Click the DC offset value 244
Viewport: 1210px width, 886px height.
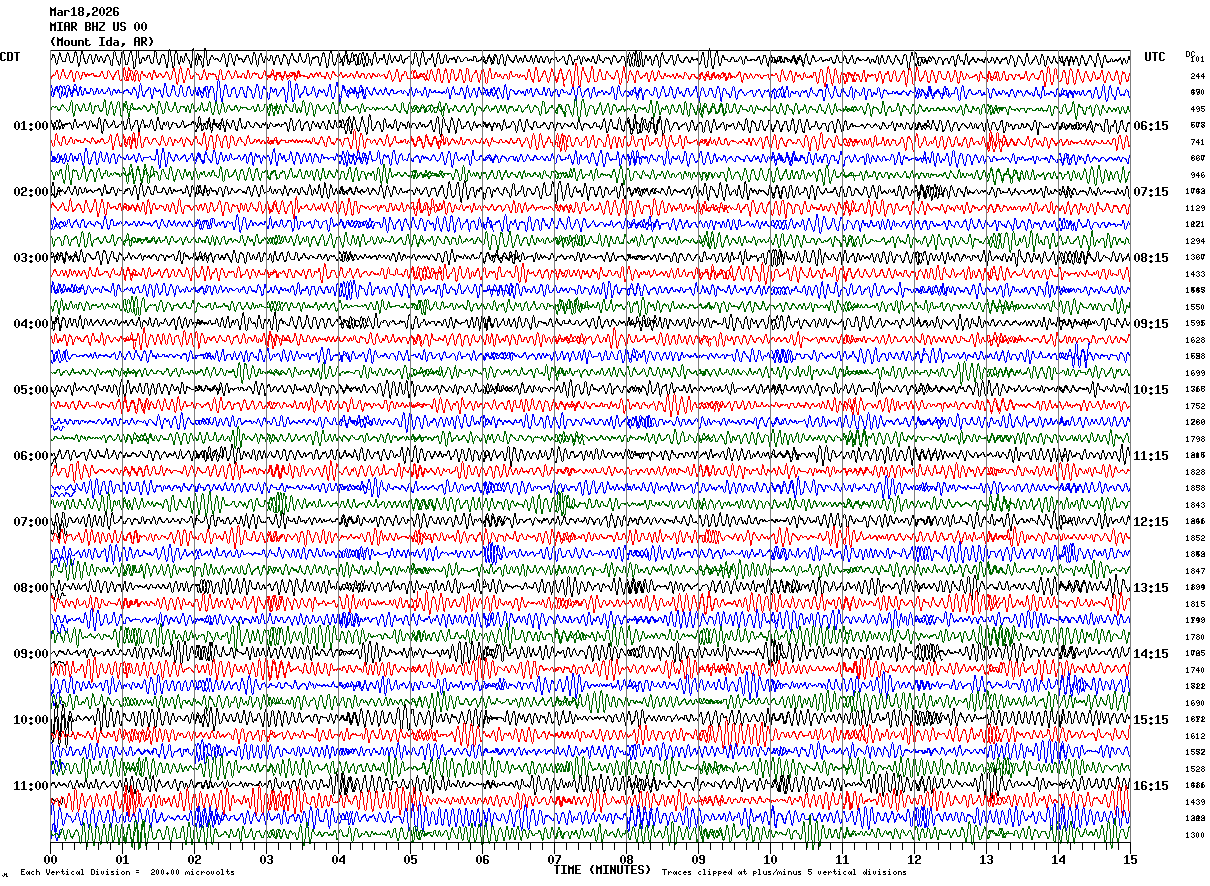coord(1197,76)
